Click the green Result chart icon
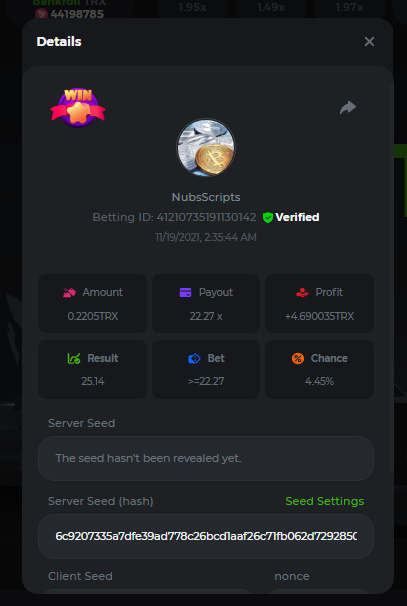 click(x=74, y=359)
